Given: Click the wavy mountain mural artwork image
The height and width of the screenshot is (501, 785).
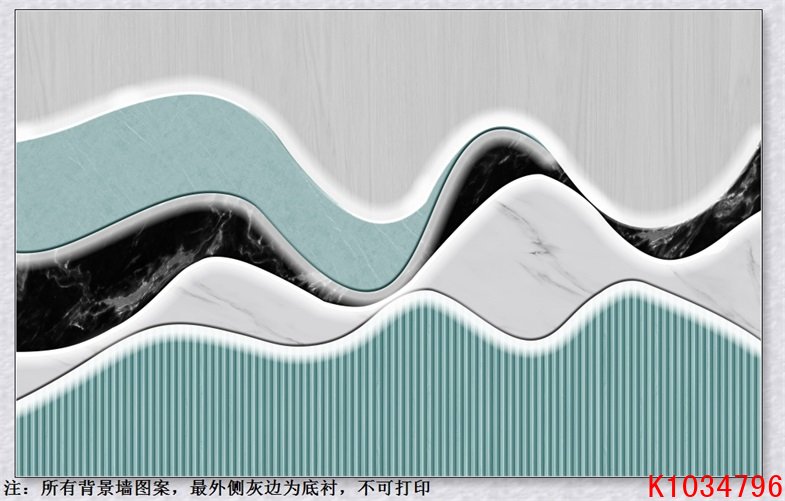Looking at the screenshot, I should point(389,243).
